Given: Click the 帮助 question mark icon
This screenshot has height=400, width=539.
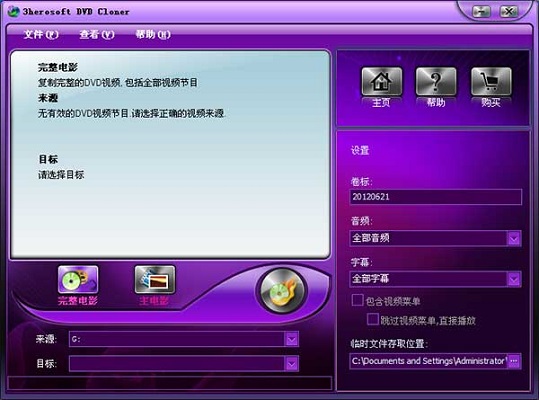Looking at the screenshot, I should pos(436,81).
